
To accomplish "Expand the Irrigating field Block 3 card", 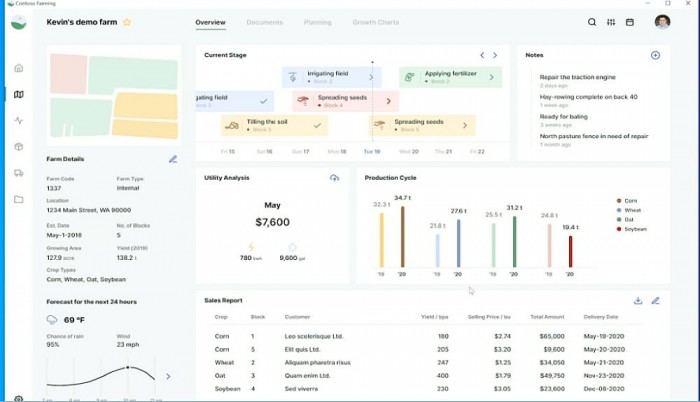I will pos(371,76).
